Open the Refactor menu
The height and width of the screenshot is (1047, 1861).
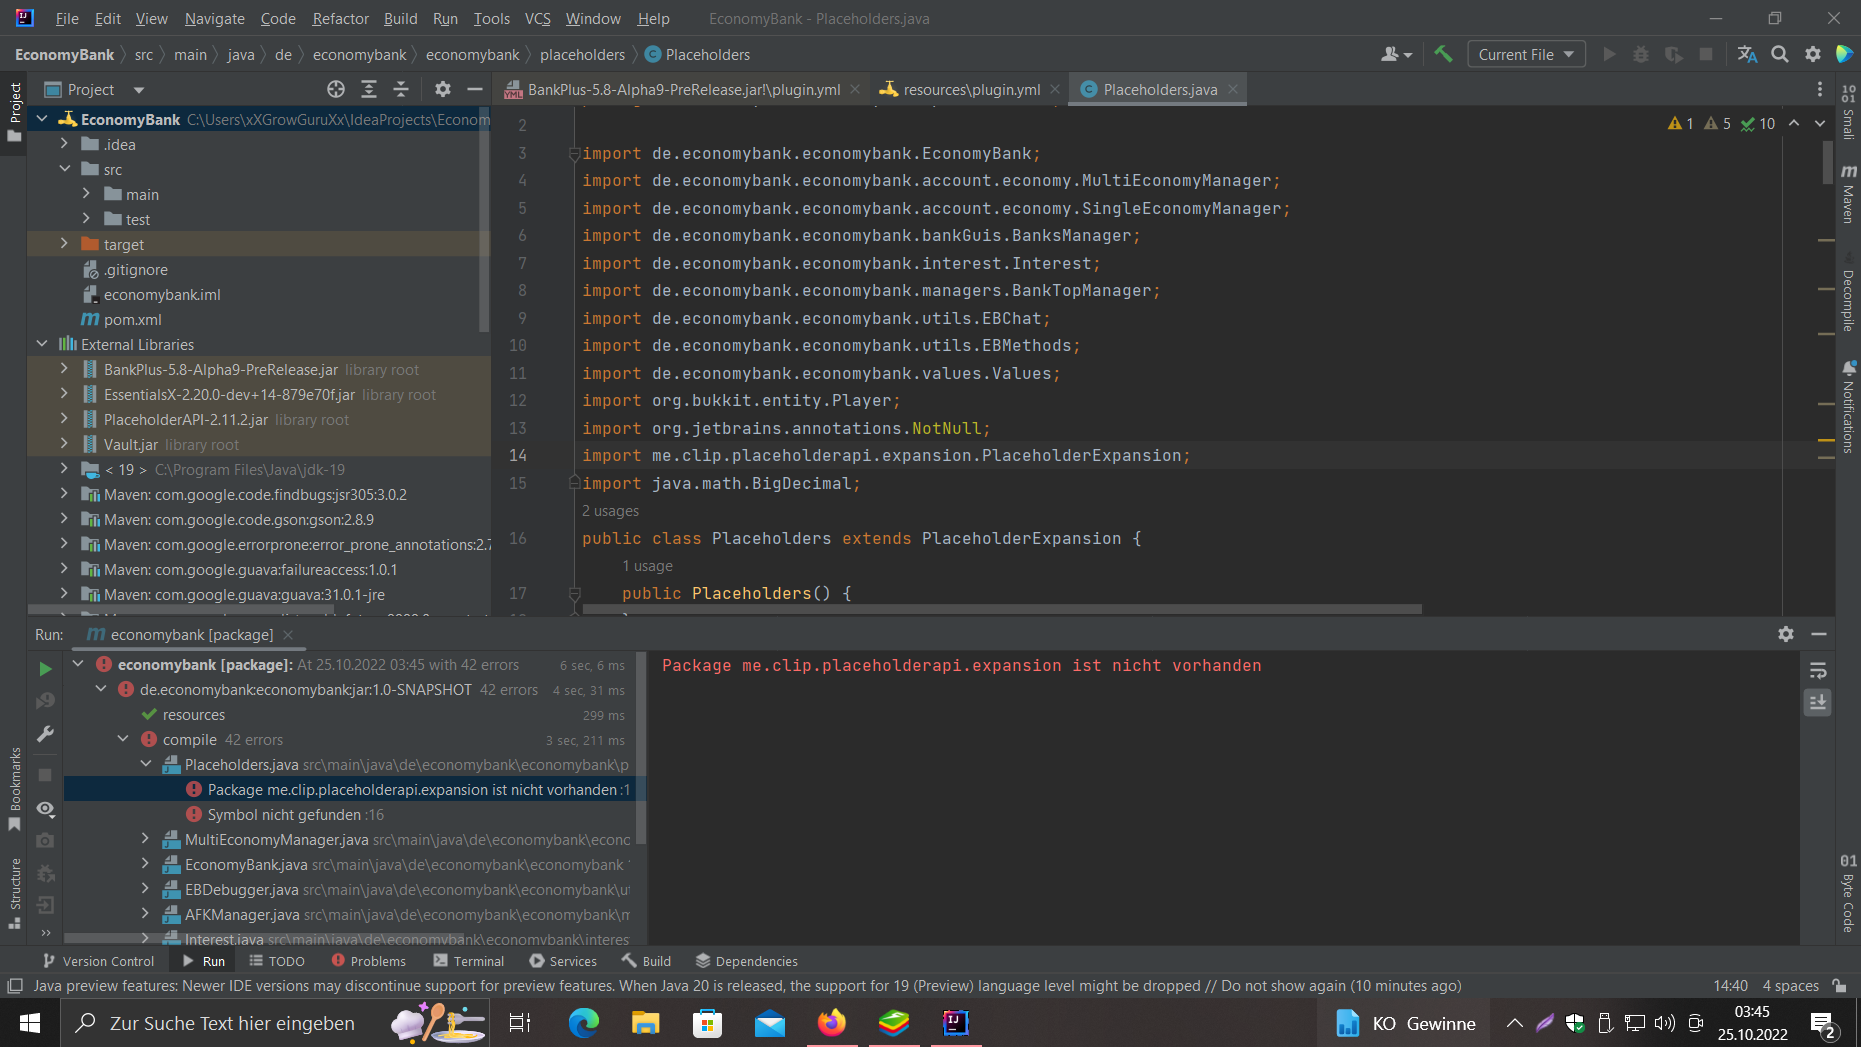tap(340, 18)
